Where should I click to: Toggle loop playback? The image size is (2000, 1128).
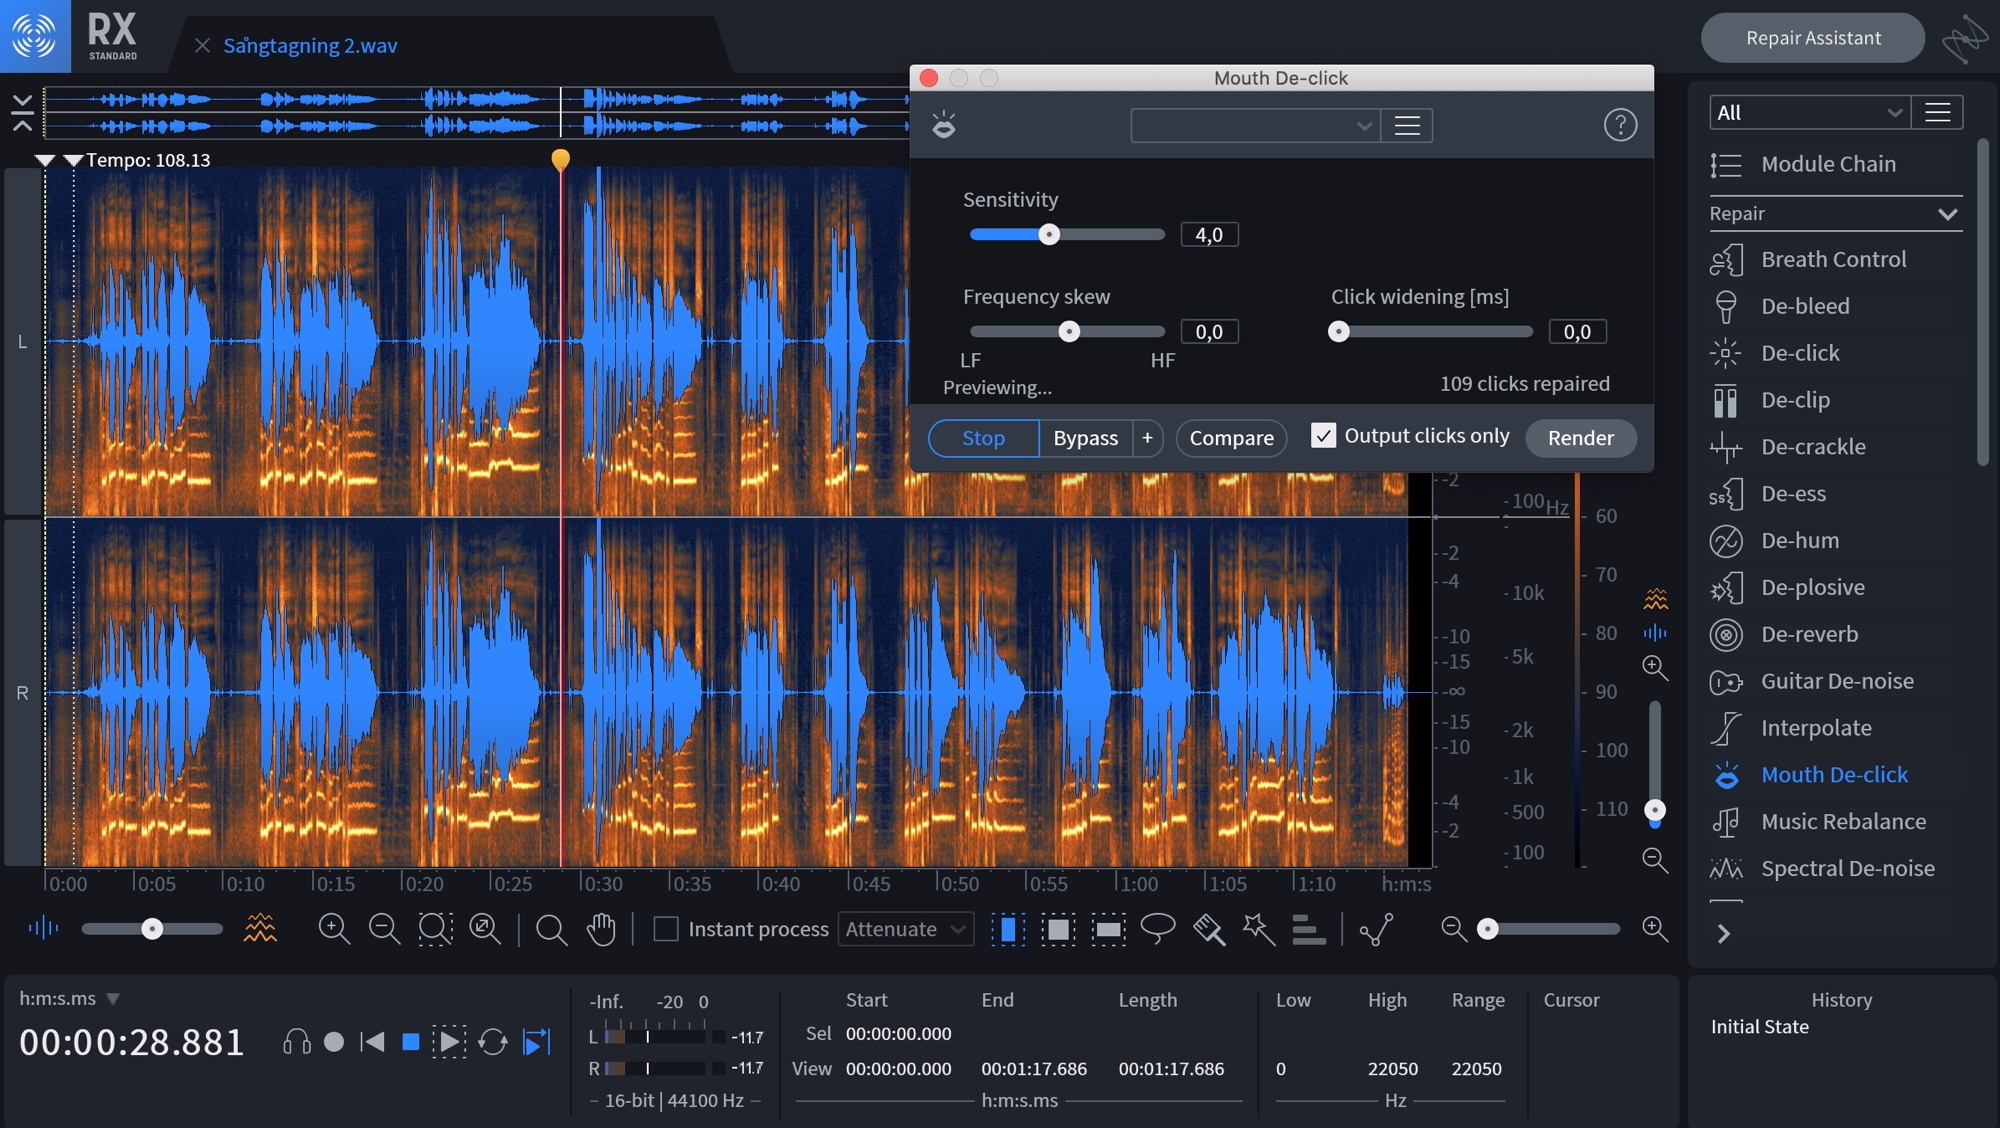coord(492,1042)
